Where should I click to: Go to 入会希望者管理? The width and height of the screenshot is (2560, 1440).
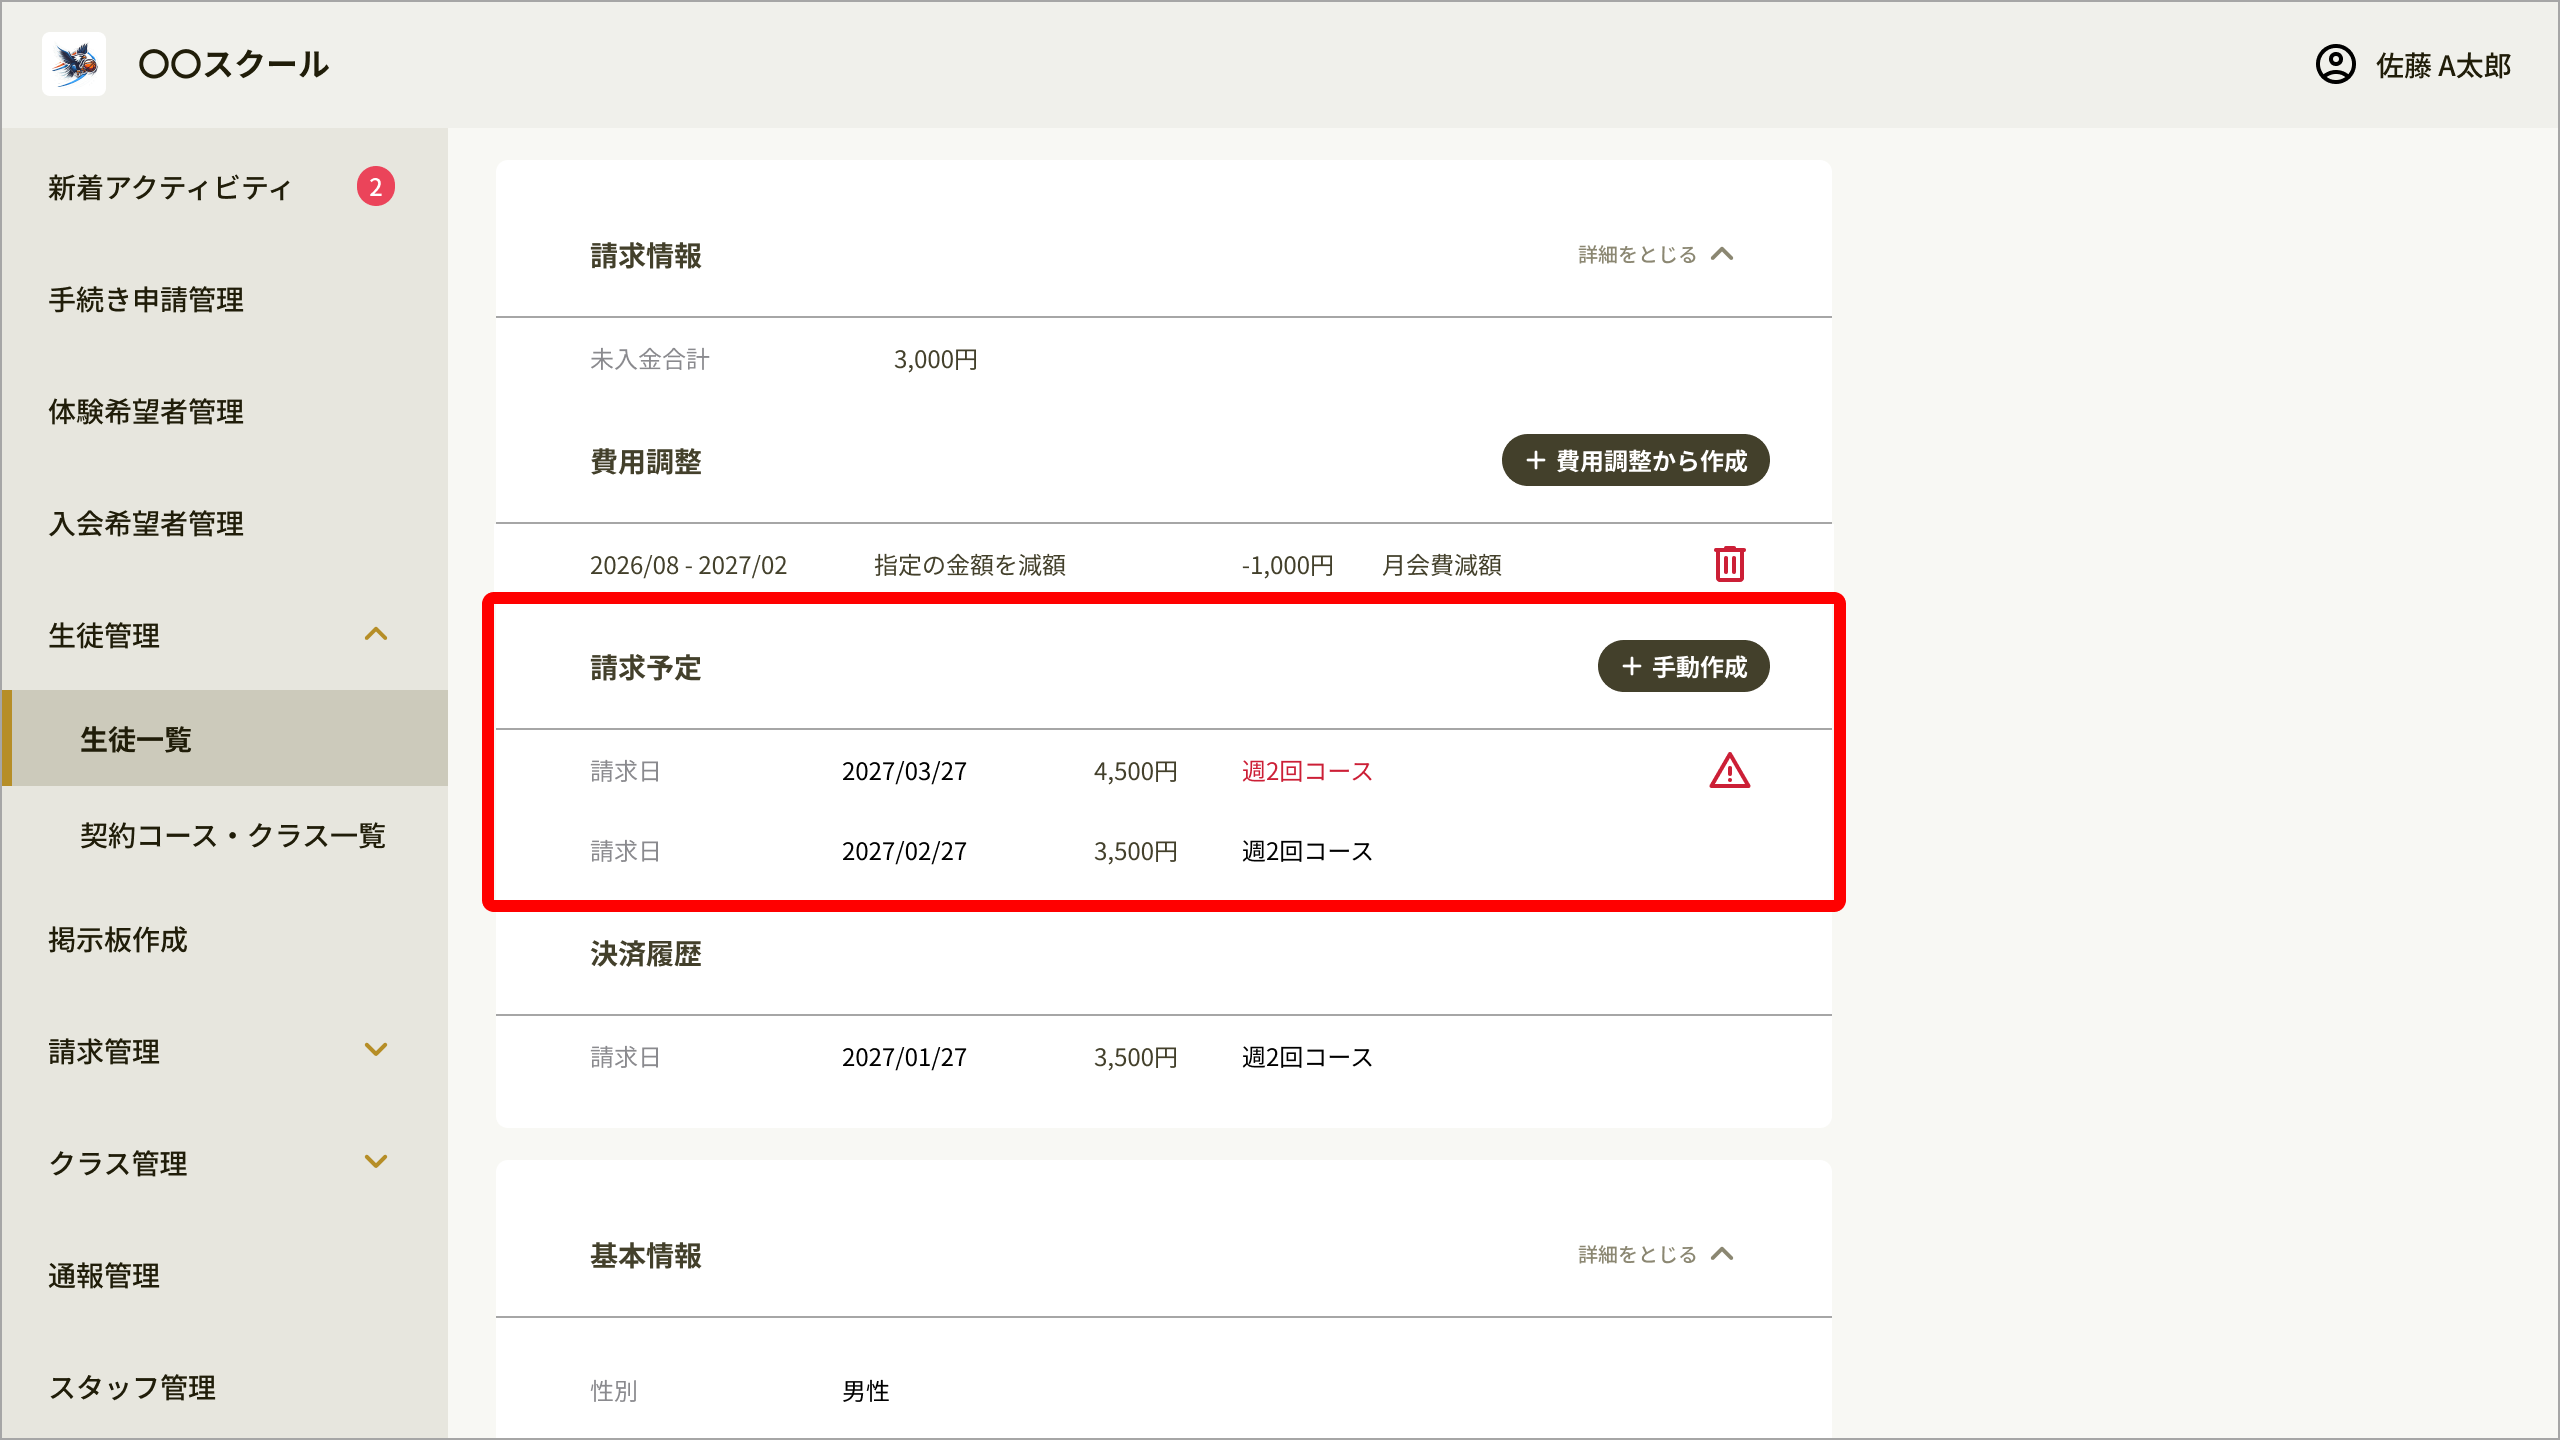pyautogui.click(x=146, y=523)
